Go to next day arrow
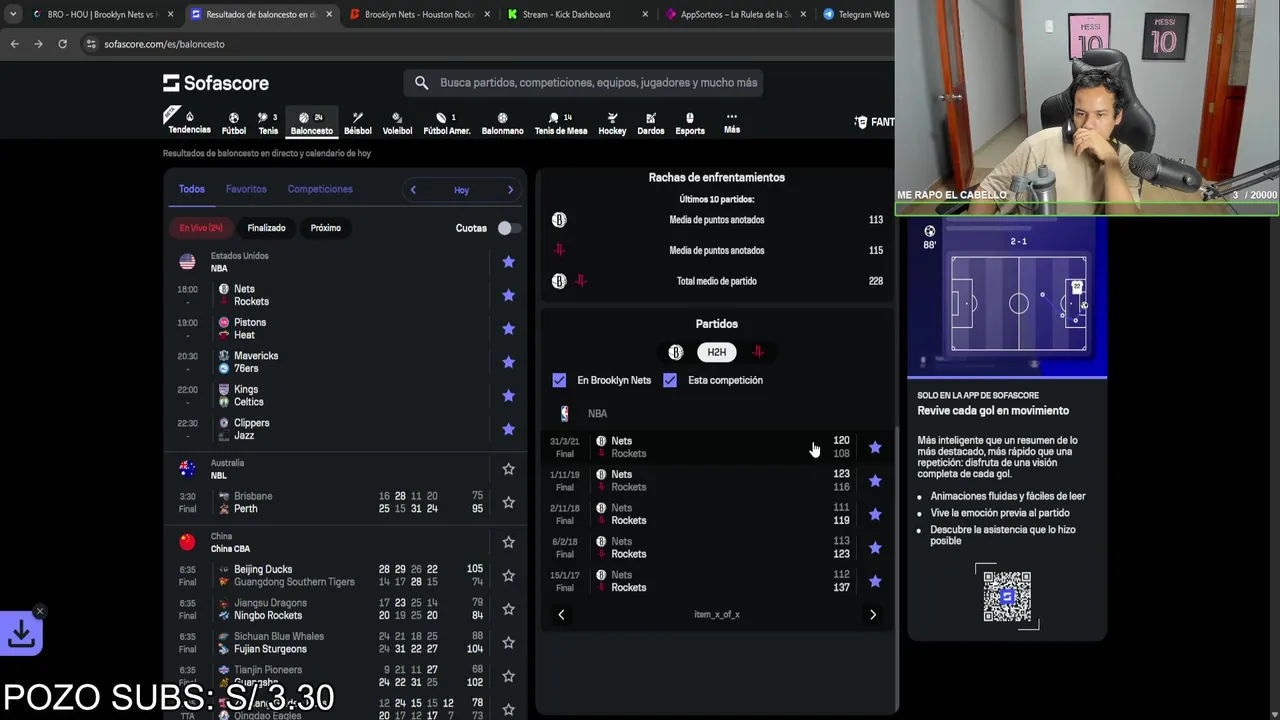 [510, 190]
